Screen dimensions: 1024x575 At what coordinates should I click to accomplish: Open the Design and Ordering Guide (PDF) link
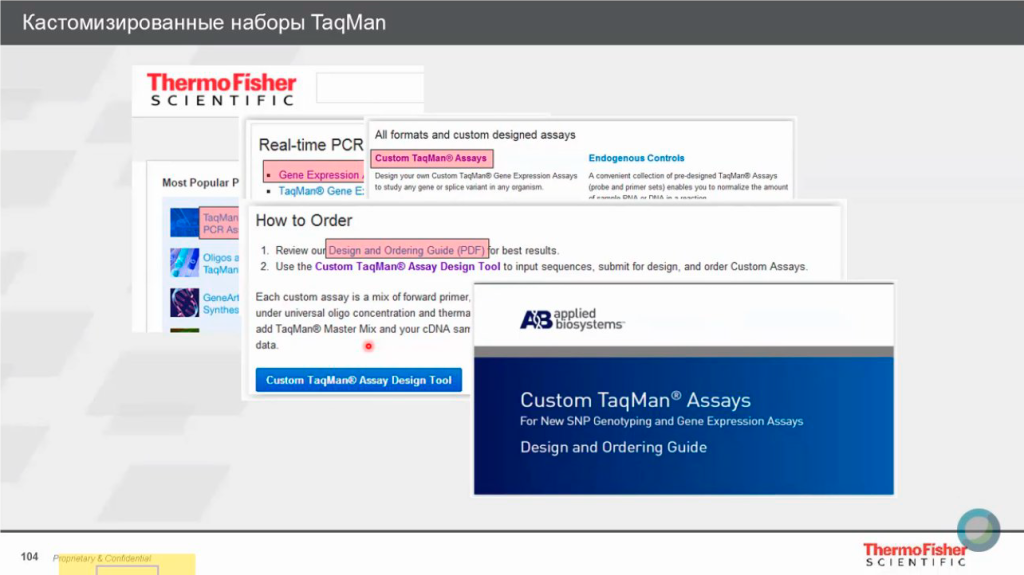coord(407,250)
